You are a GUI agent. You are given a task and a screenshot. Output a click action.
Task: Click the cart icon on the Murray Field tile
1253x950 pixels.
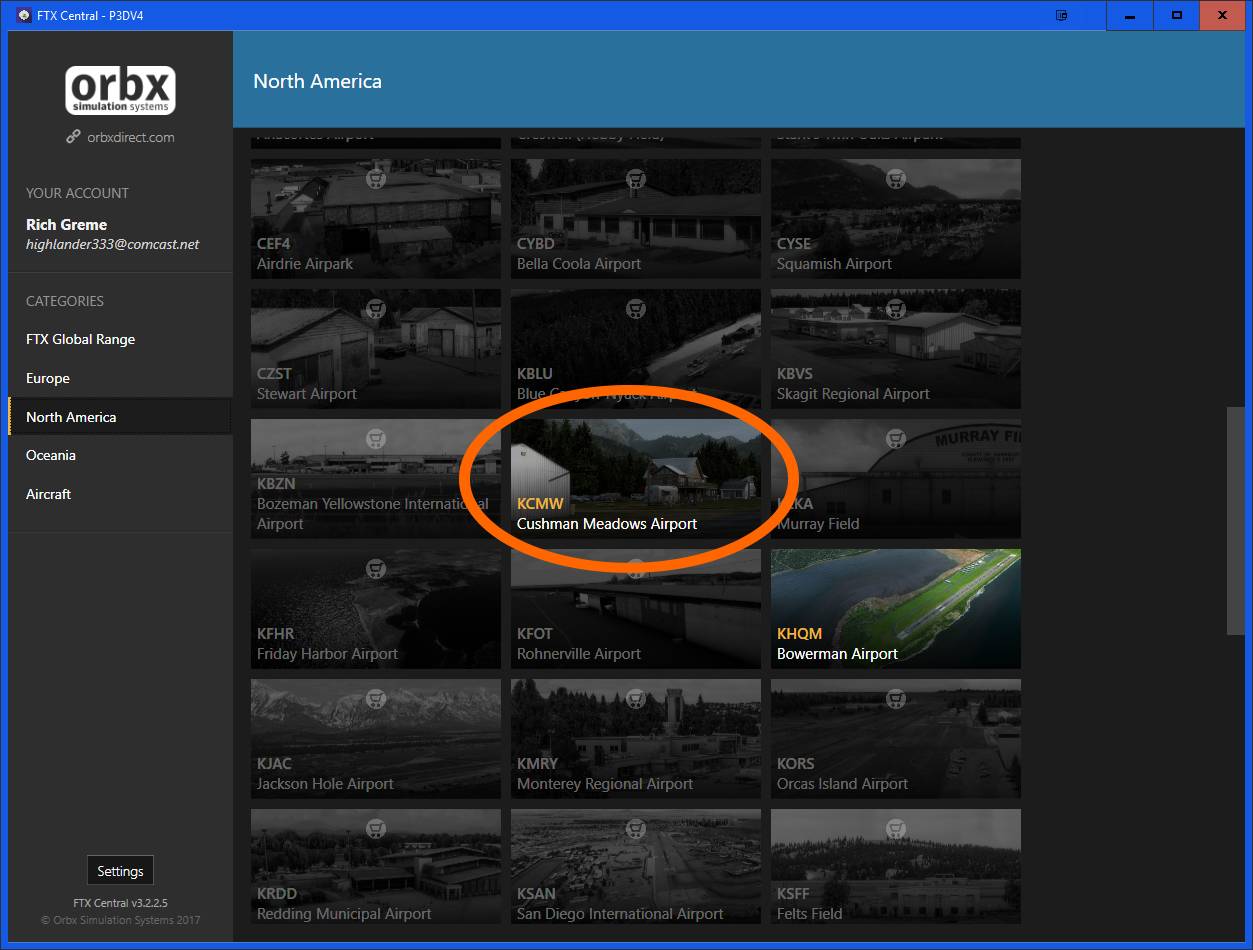tap(896, 439)
